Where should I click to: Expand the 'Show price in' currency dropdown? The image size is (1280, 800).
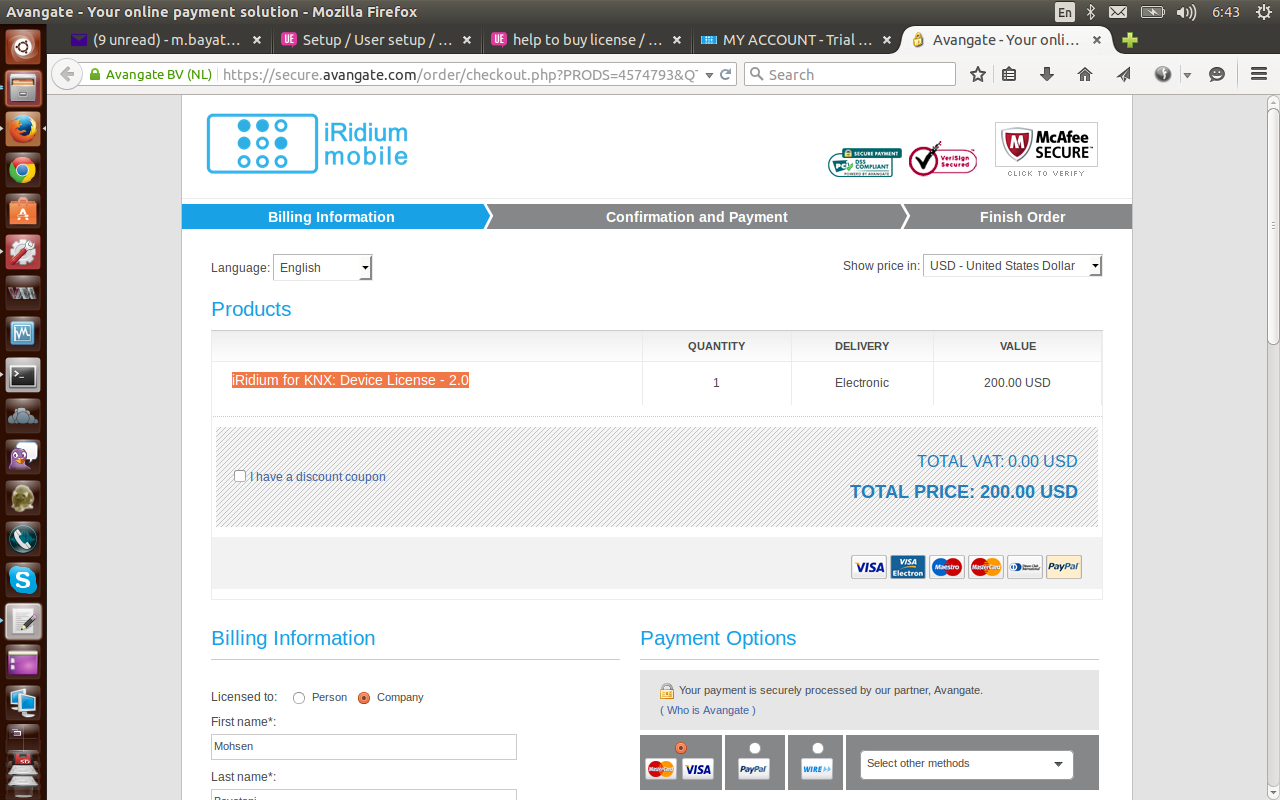click(x=1011, y=266)
